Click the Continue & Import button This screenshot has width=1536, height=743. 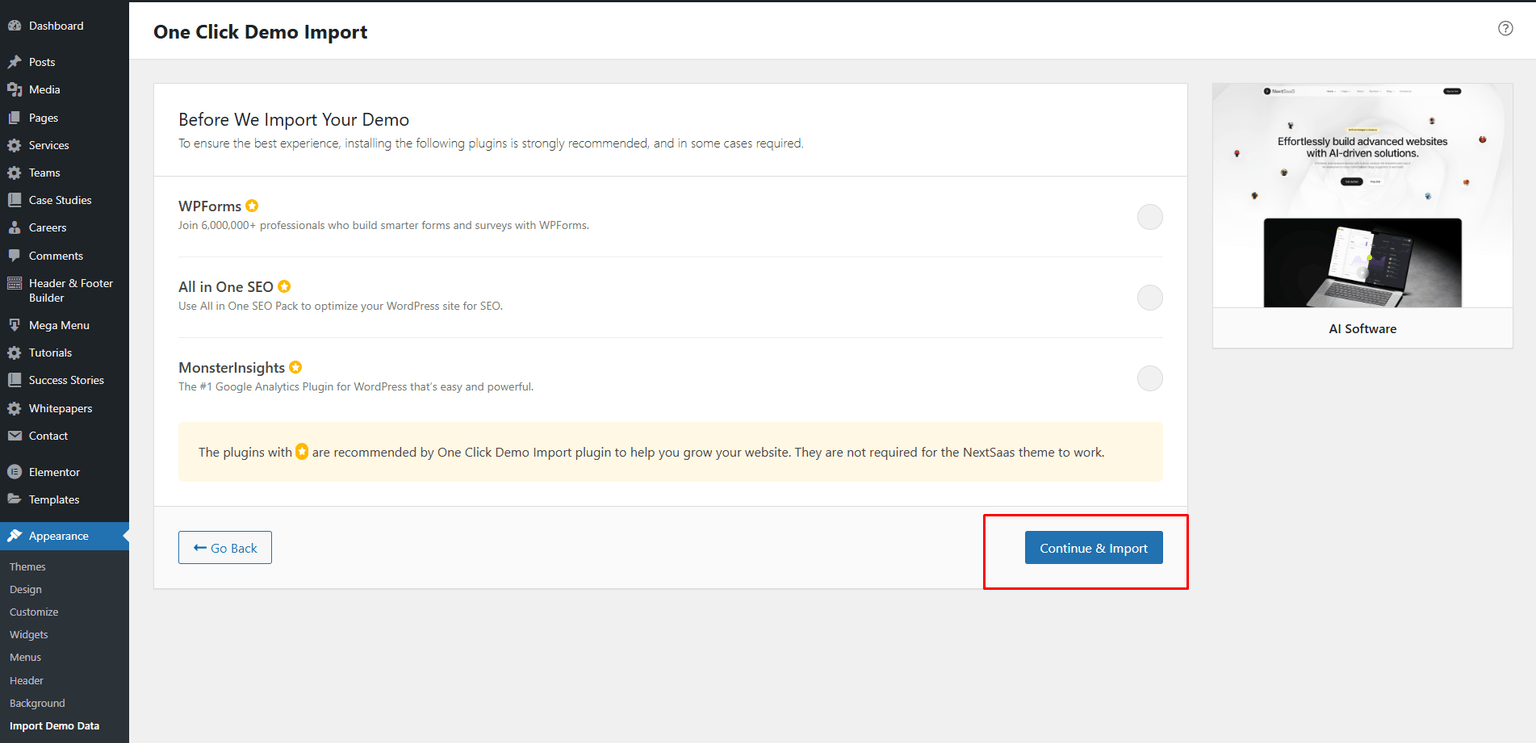pyautogui.click(x=1093, y=548)
